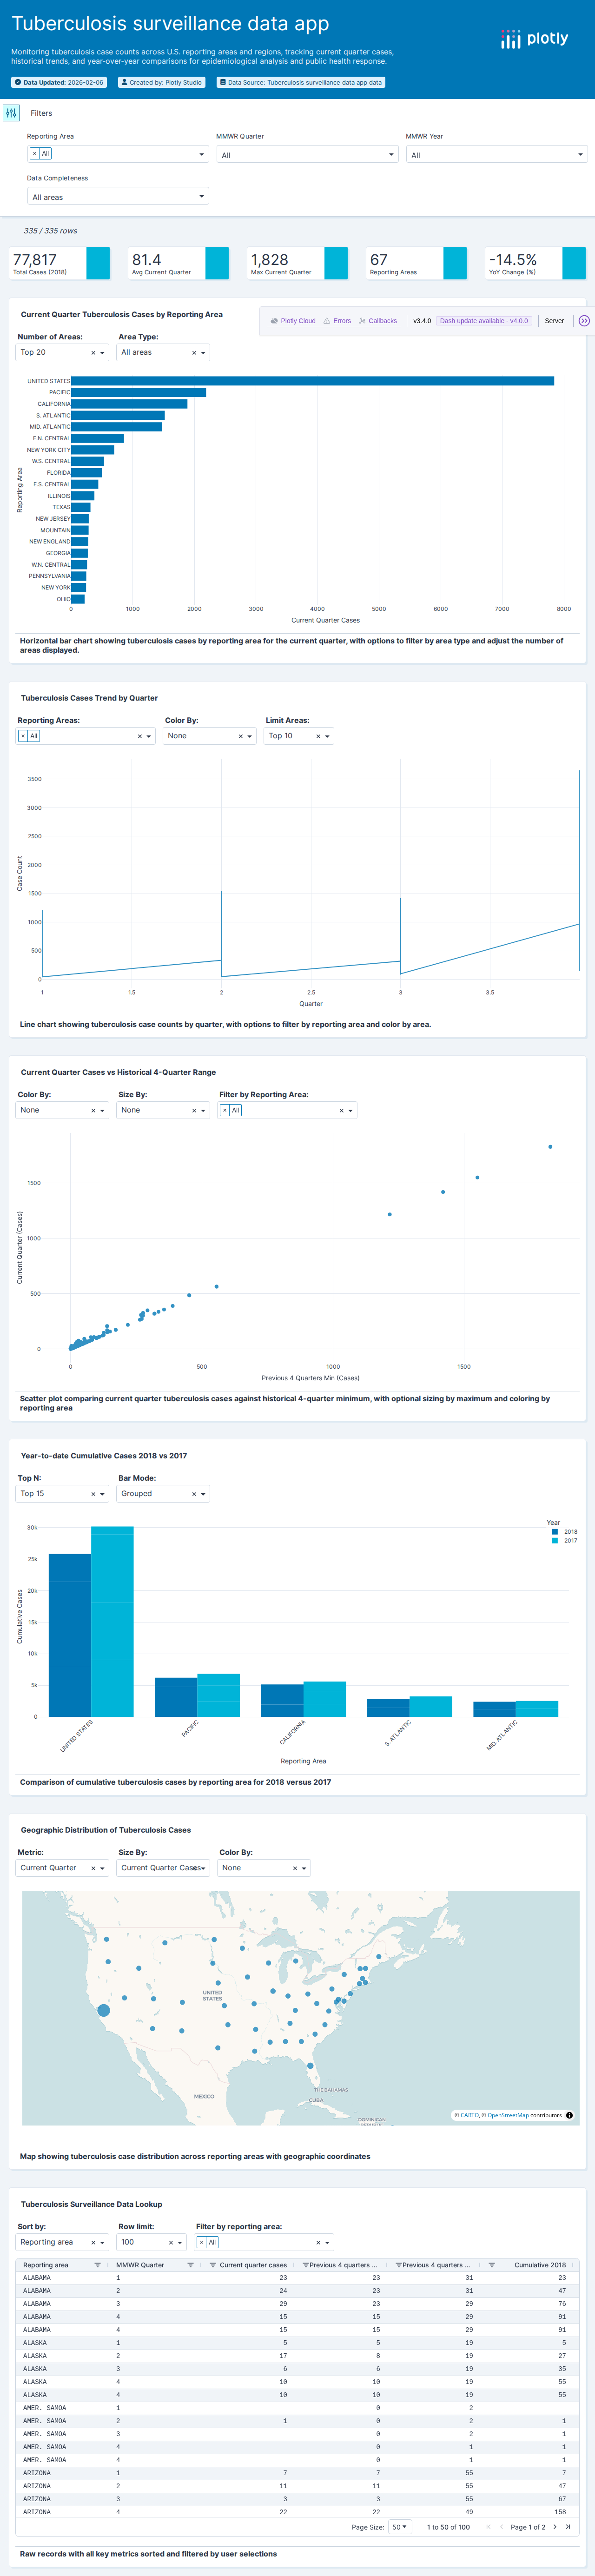
Task: Clear the trend Color By None value
Action: (240, 736)
